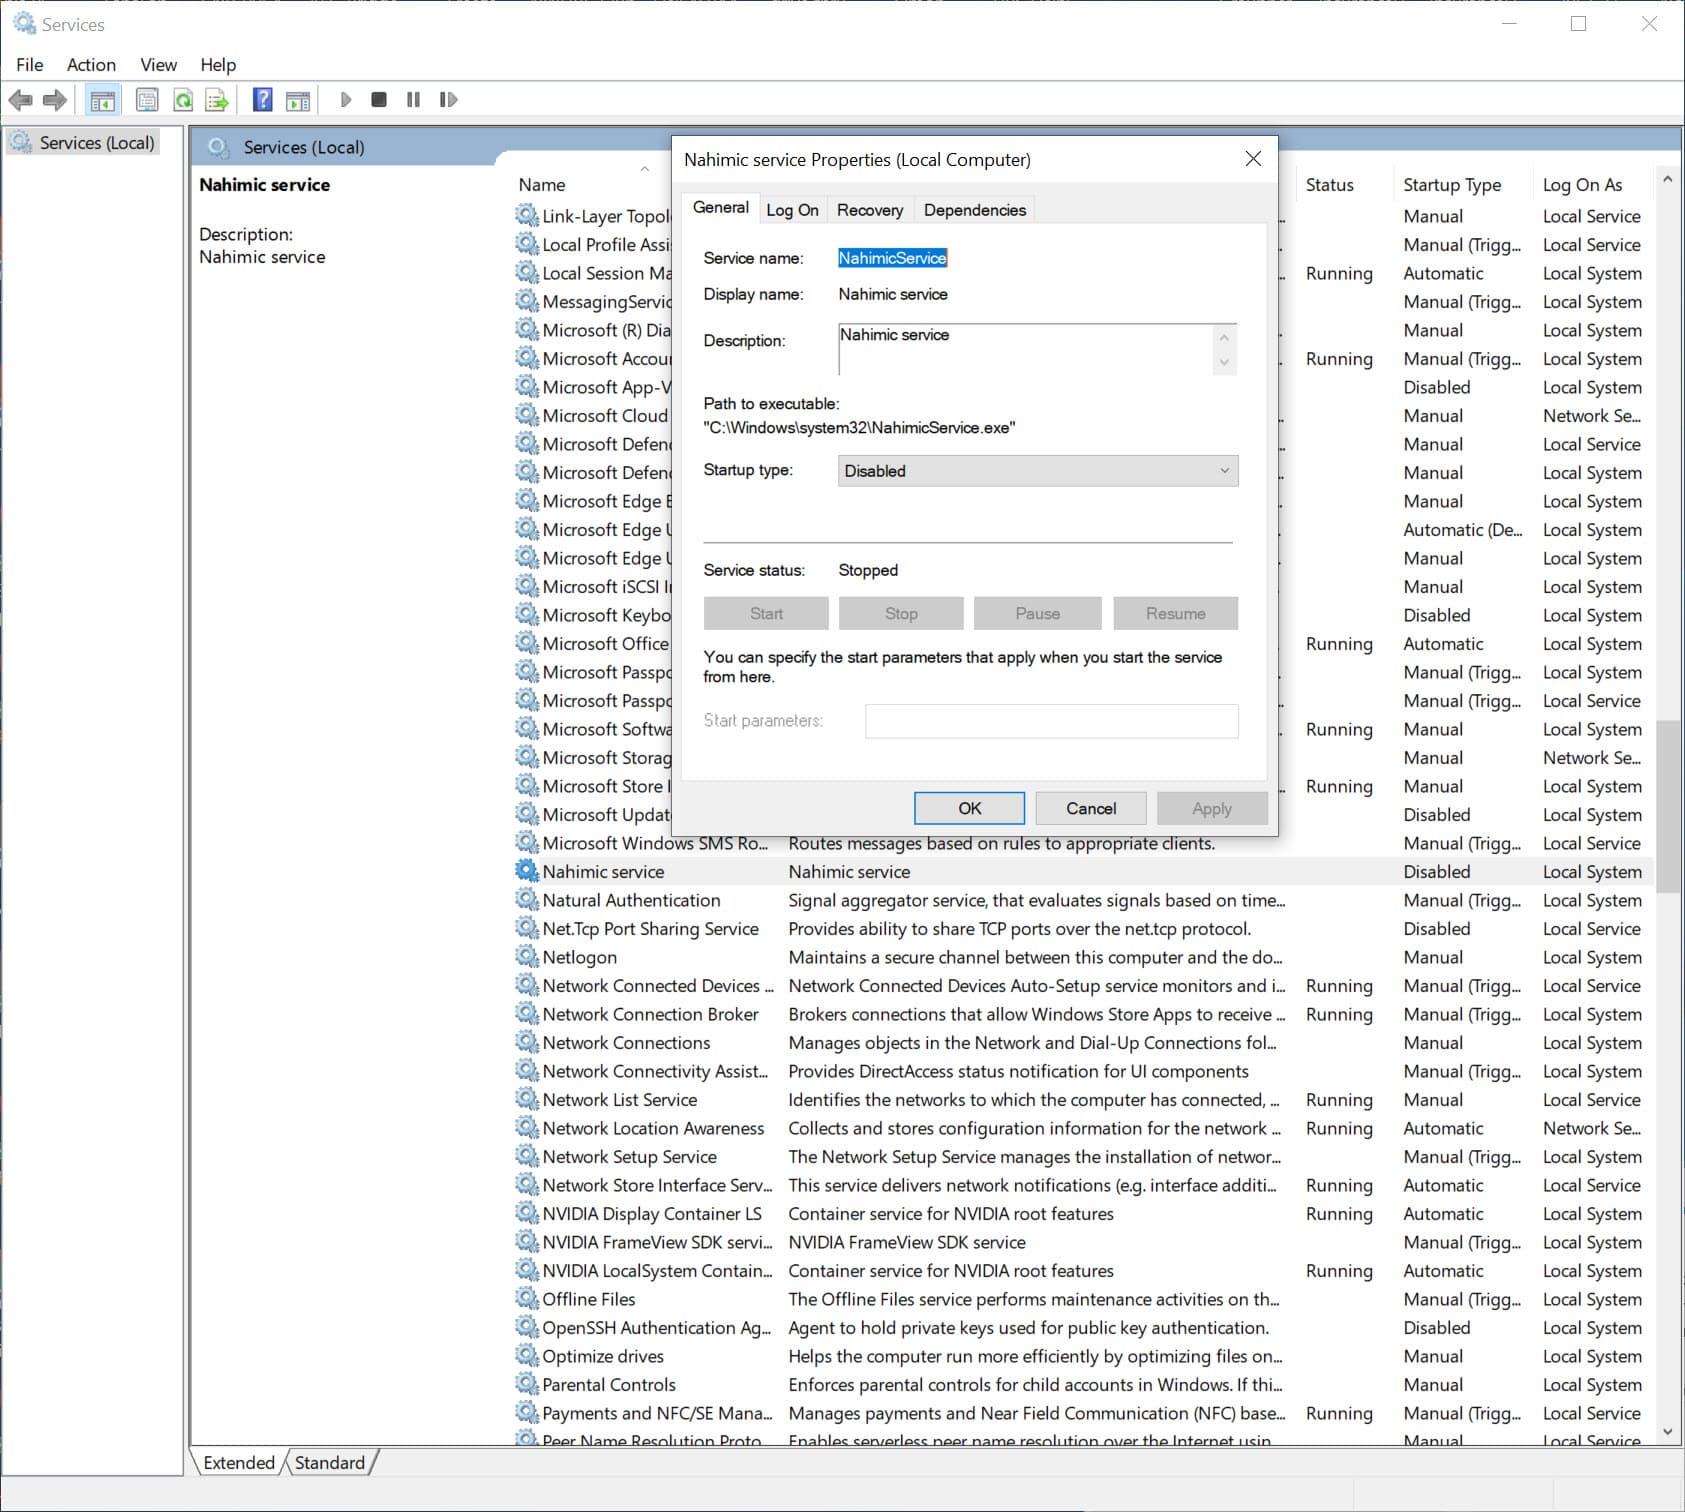Open the Properties icon in the toolbar

pos(146,99)
